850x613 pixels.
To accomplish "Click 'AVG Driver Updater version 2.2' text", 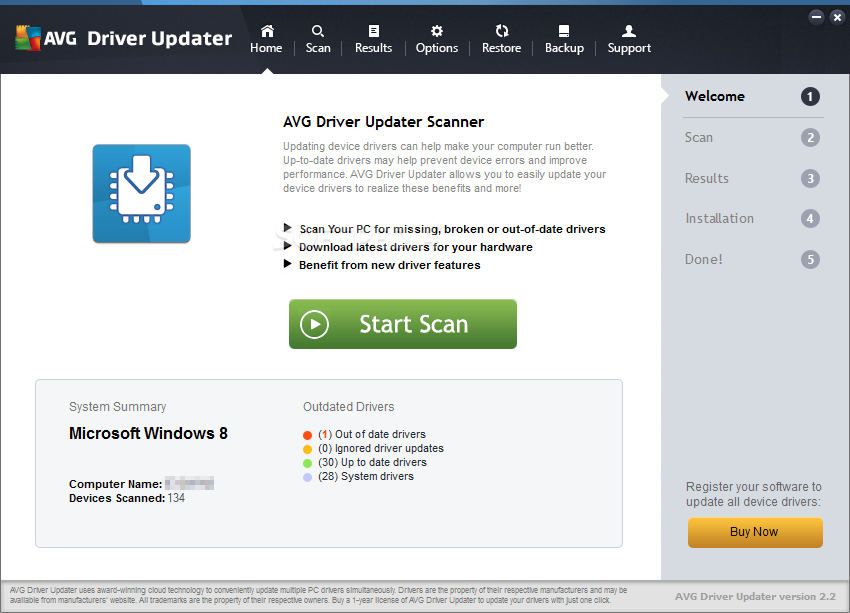I will tap(755, 596).
